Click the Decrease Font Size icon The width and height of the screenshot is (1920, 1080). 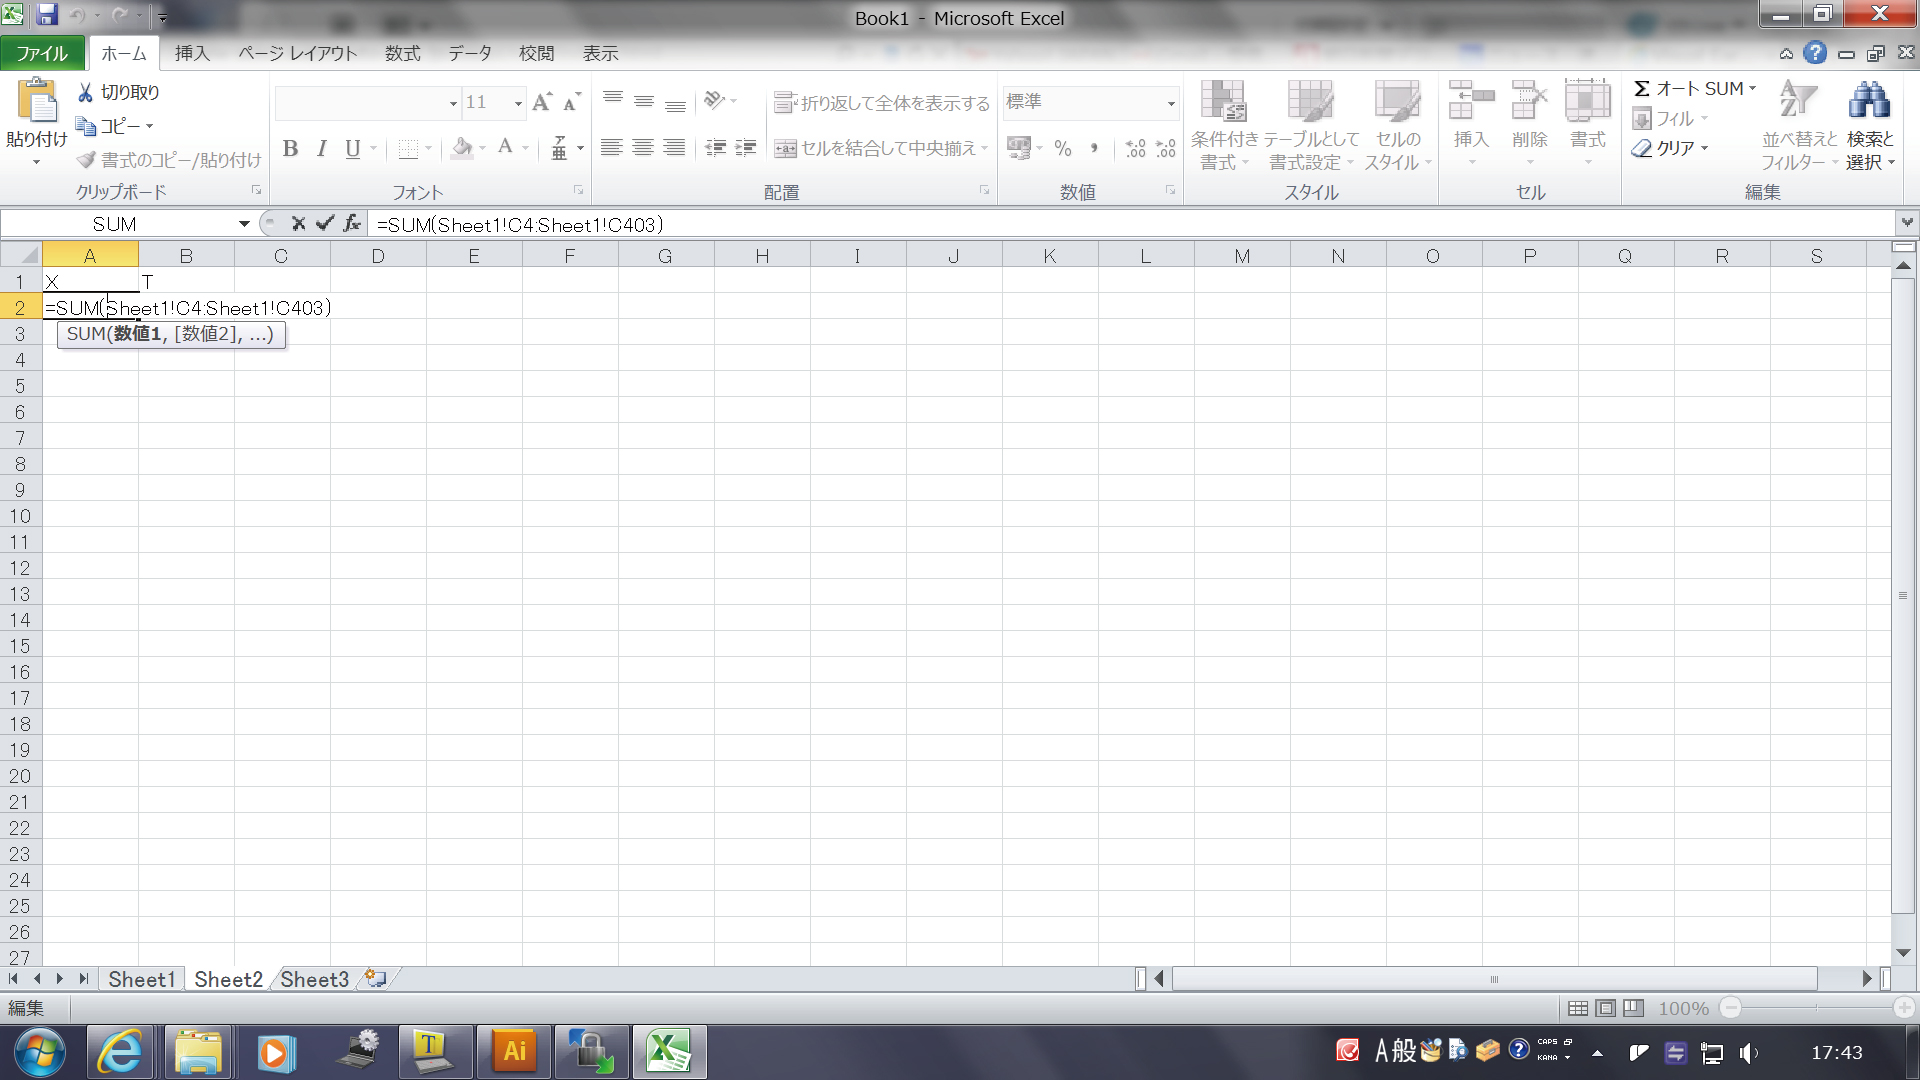(571, 102)
